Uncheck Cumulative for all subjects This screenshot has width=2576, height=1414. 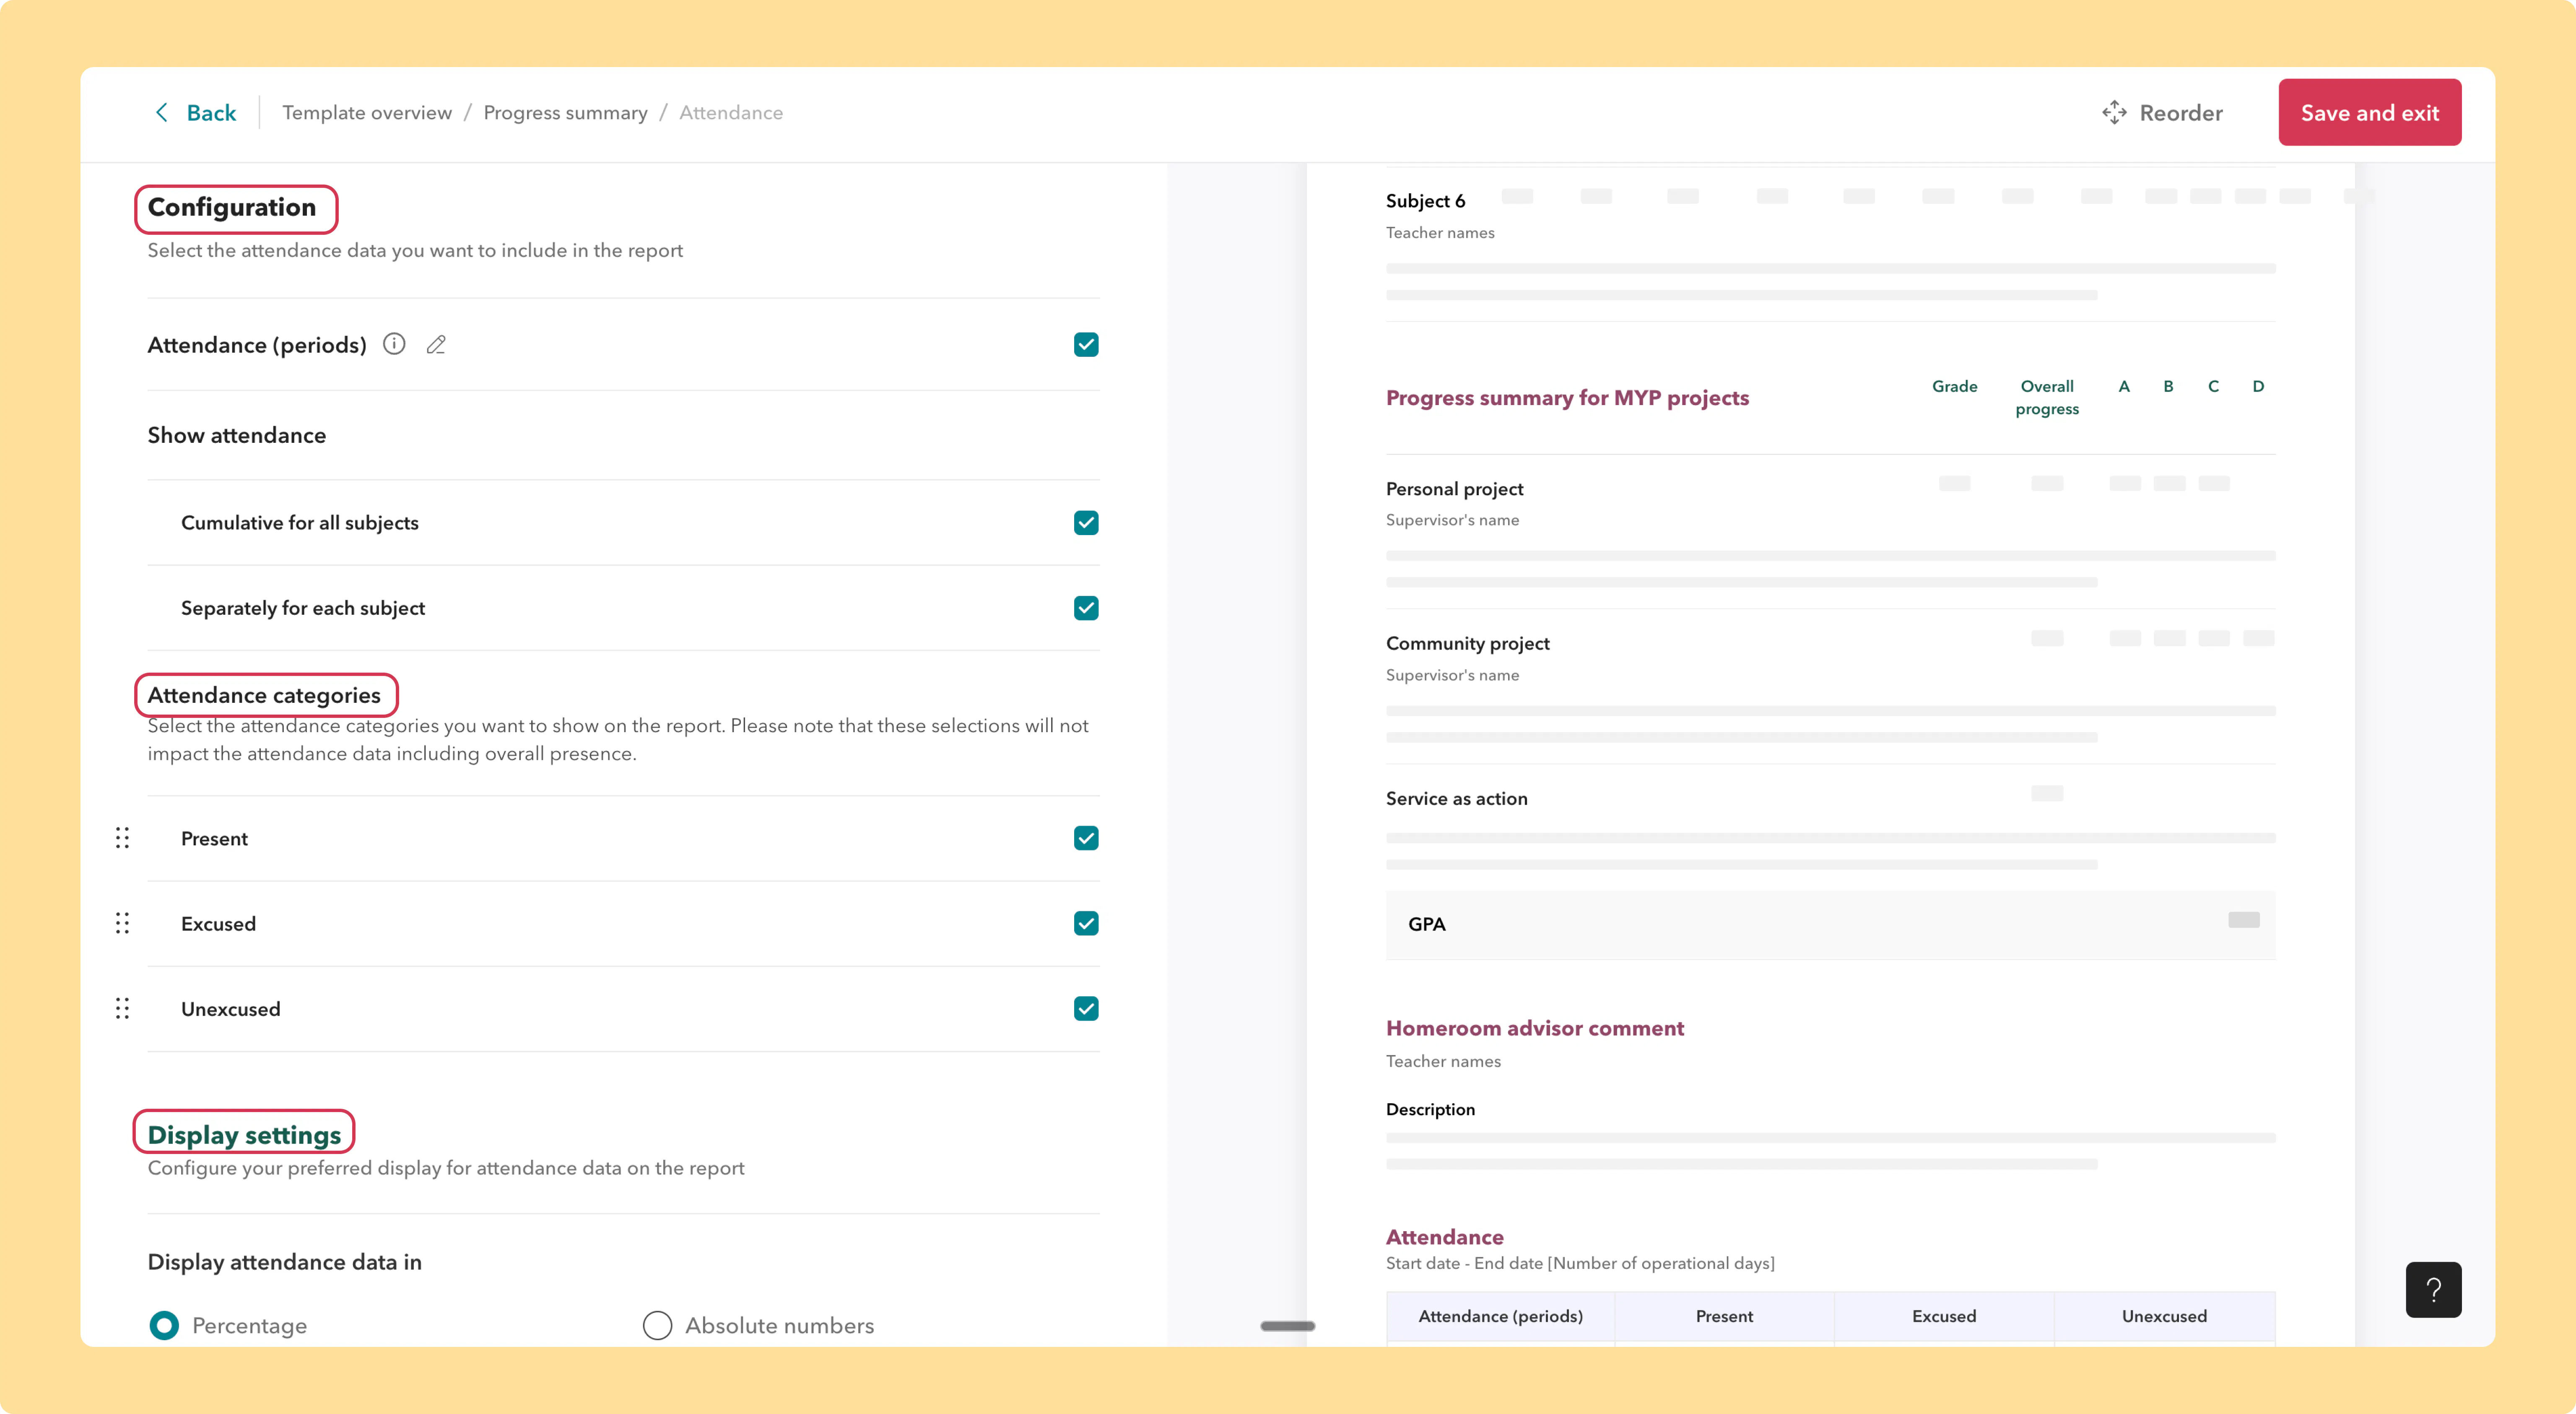click(x=1086, y=522)
